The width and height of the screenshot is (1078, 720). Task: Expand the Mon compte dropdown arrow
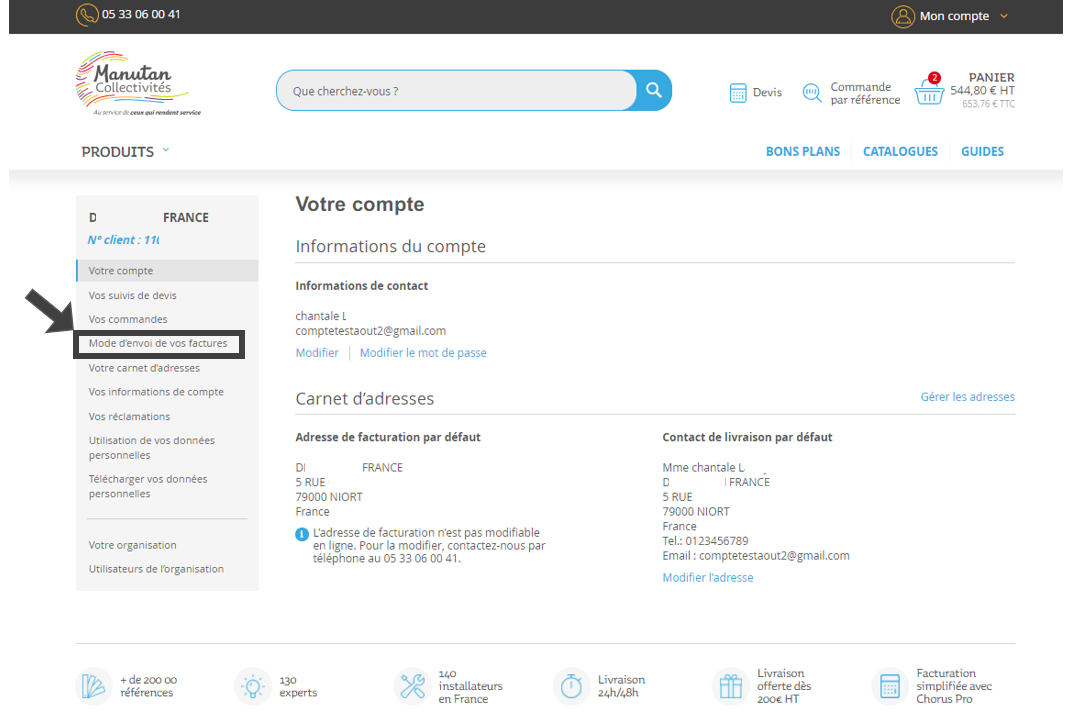click(x=1004, y=16)
